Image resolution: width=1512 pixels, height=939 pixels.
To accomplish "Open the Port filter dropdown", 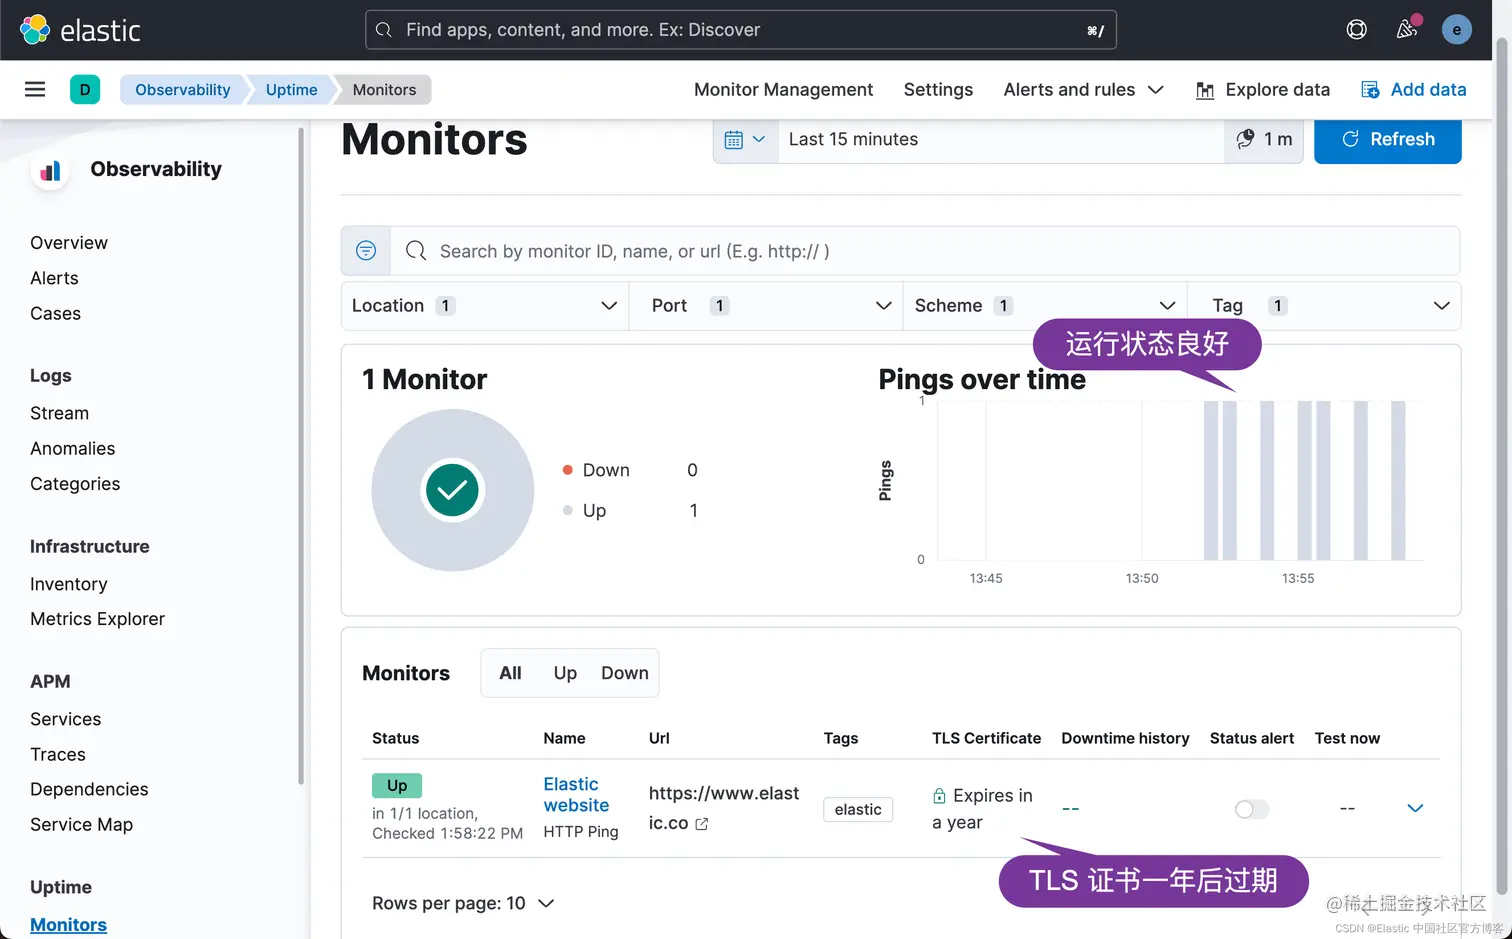I will [766, 306].
